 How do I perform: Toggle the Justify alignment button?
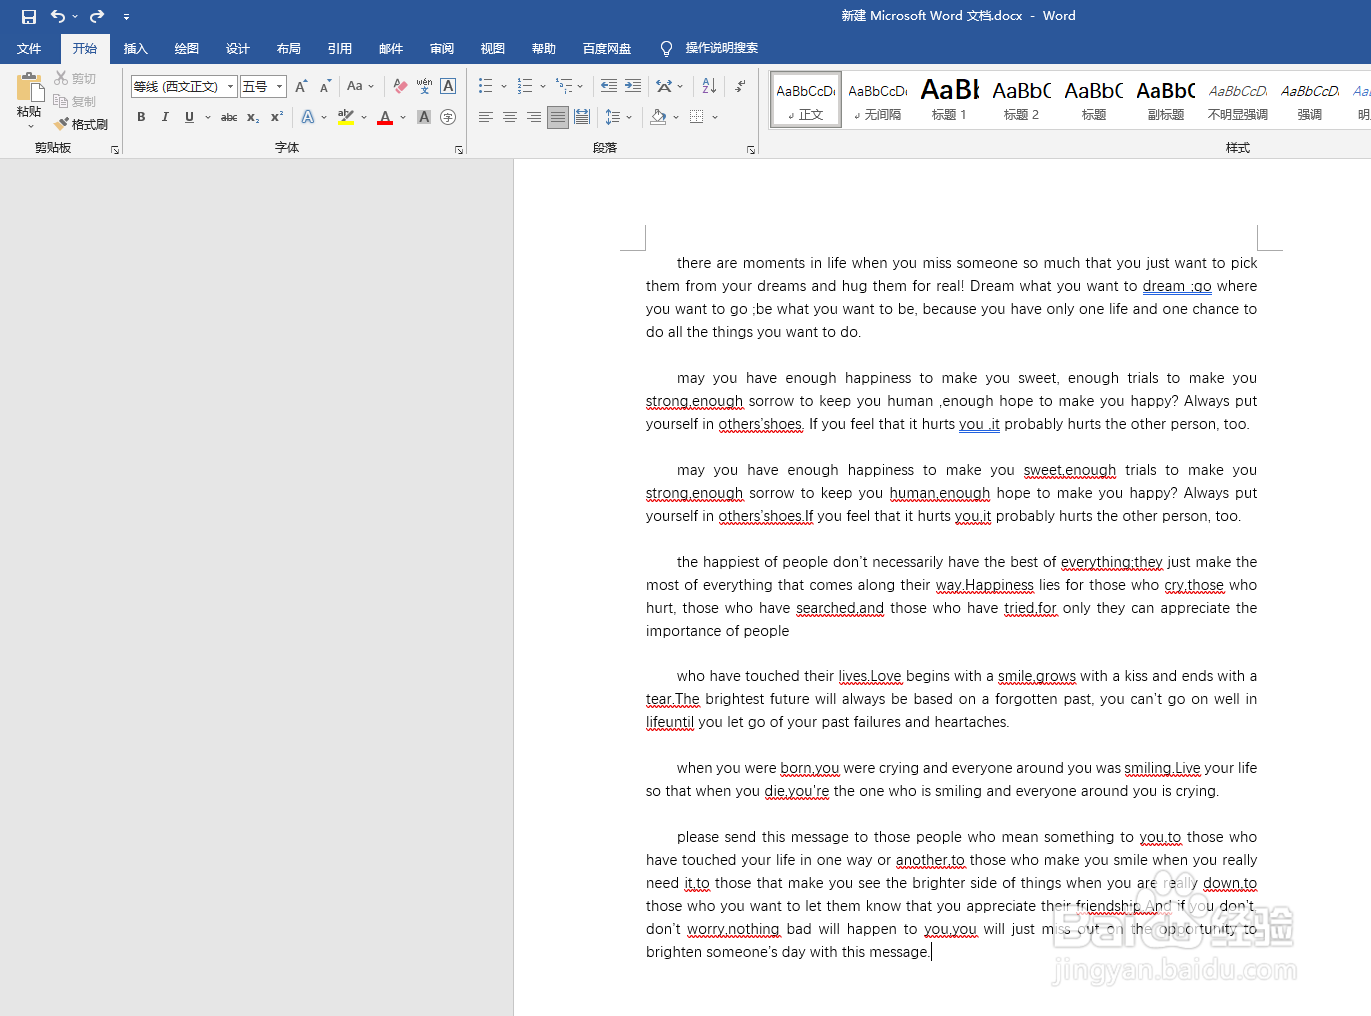click(x=558, y=117)
